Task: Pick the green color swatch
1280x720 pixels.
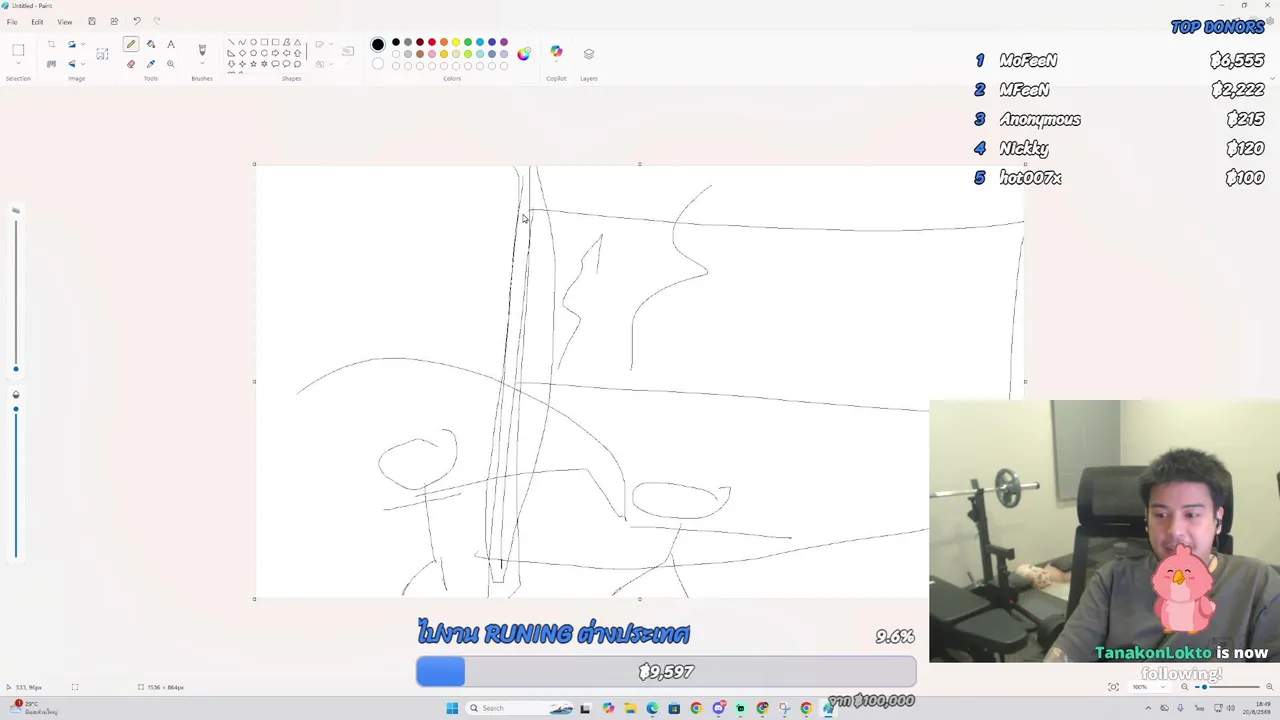Action: pos(468,42)
